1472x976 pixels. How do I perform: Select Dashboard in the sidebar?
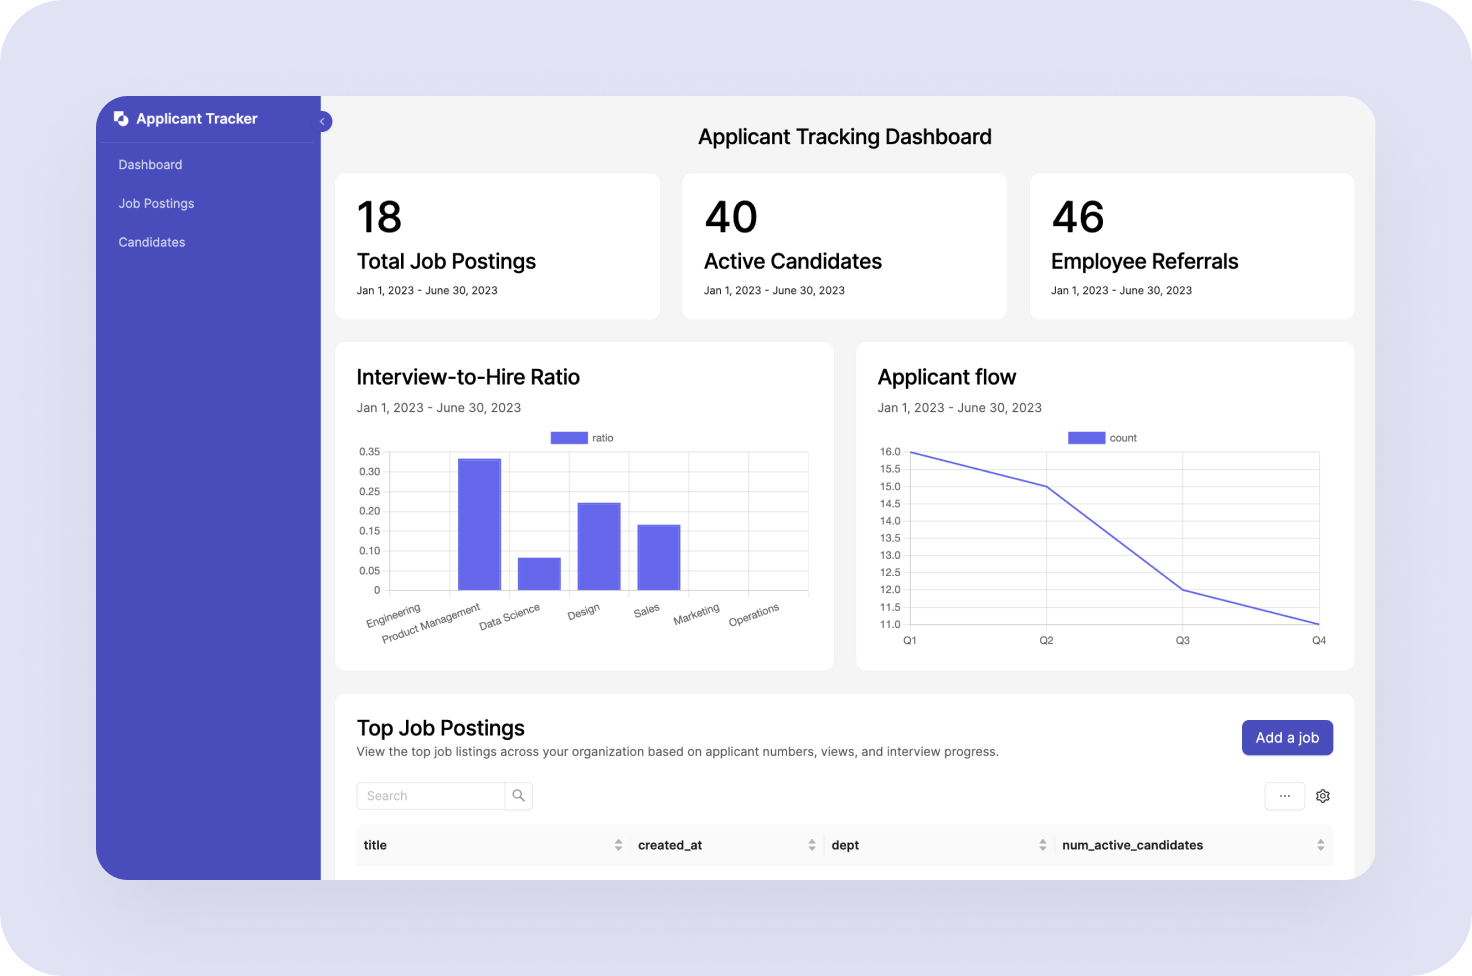coord(150,164)
